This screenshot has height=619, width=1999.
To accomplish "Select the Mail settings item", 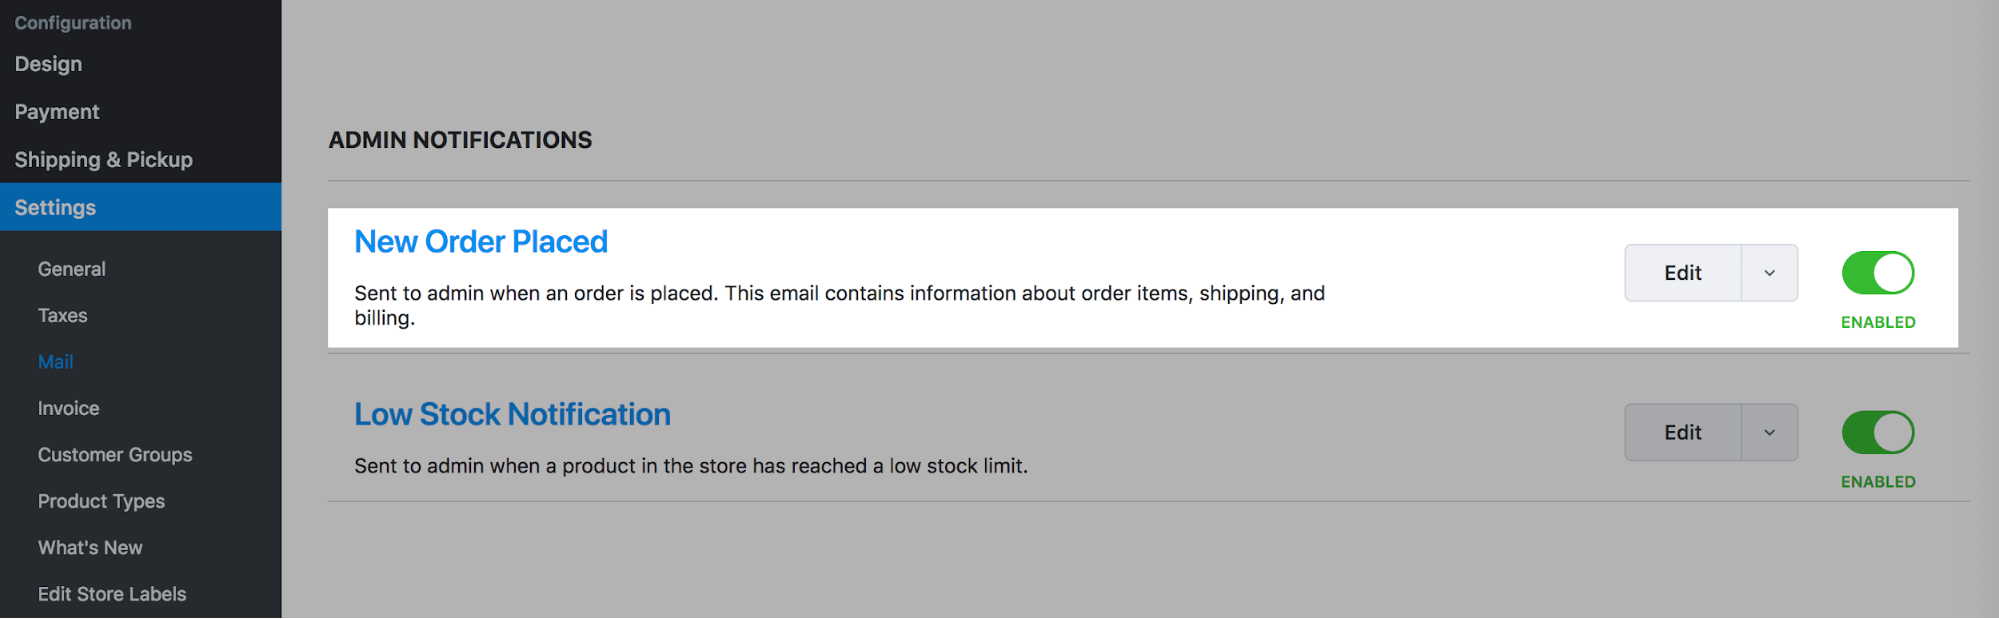I will point(56,362).
